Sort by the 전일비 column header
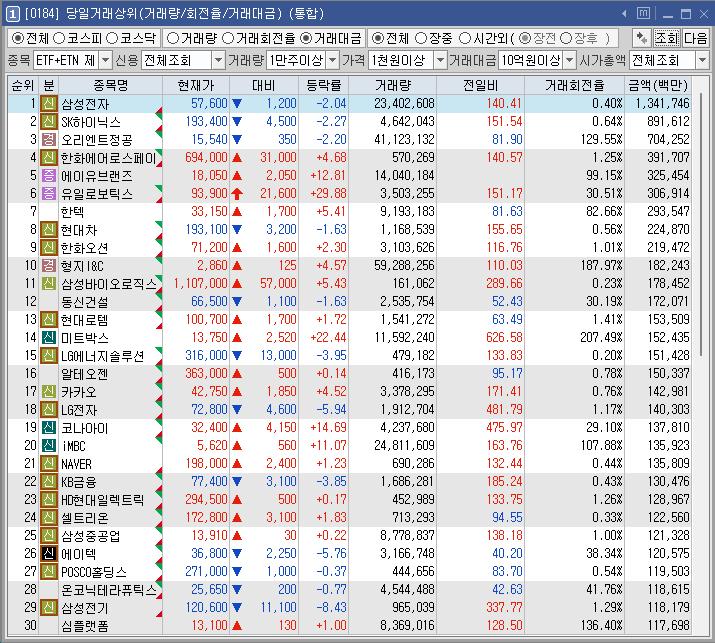Viewport: 715px width, 643px height. tap(481, 86)
